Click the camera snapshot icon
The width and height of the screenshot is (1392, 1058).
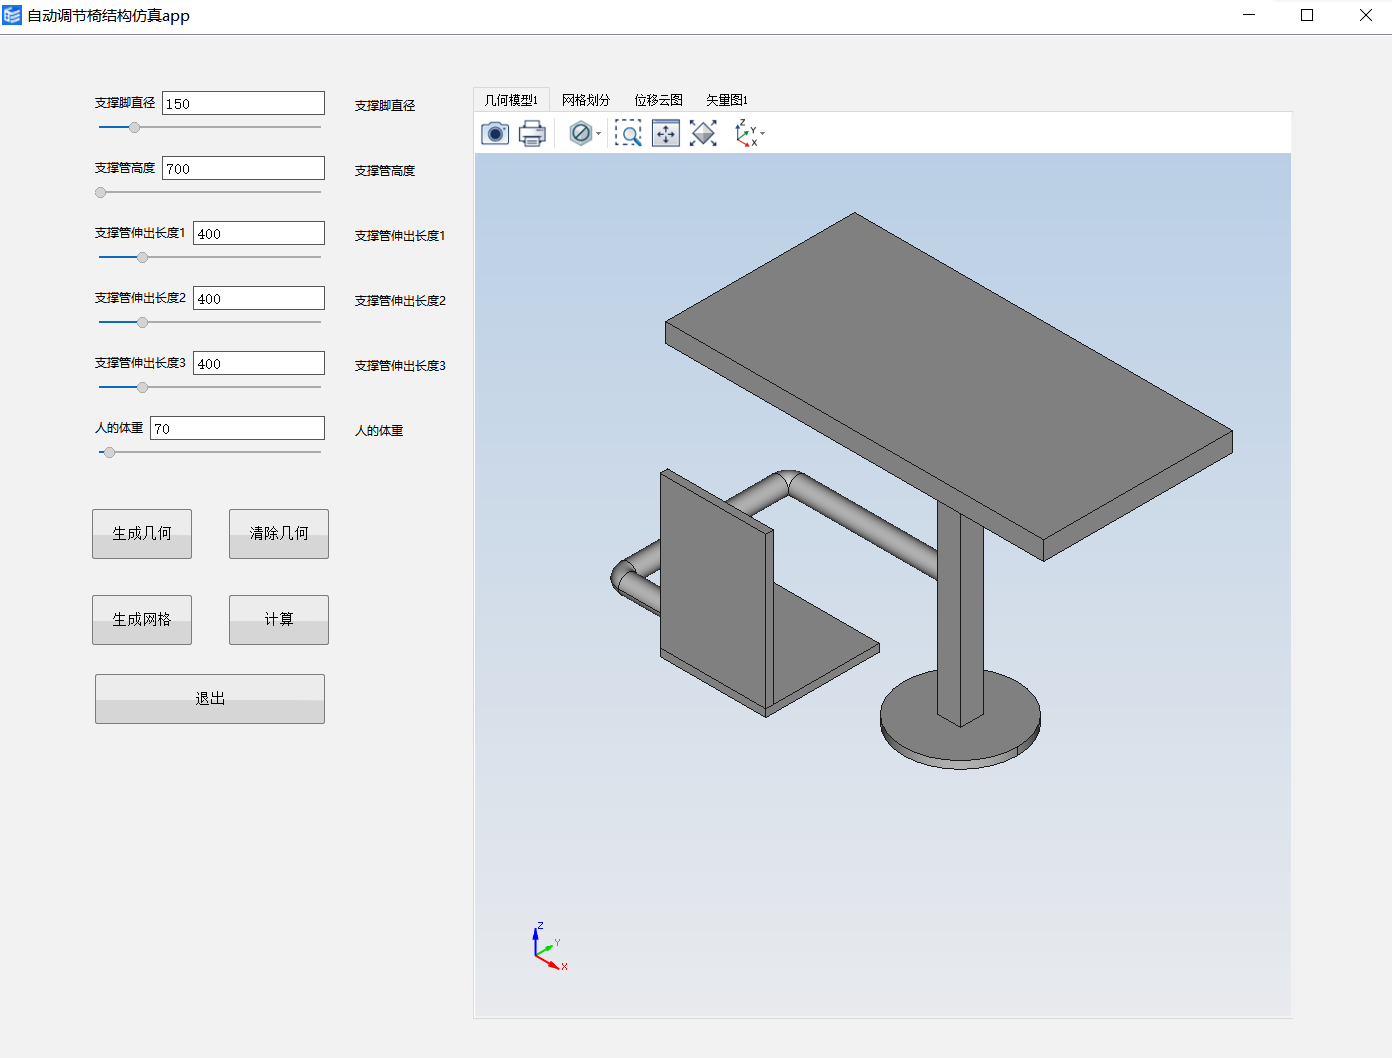pyautogui.click(x=495, y=133)
